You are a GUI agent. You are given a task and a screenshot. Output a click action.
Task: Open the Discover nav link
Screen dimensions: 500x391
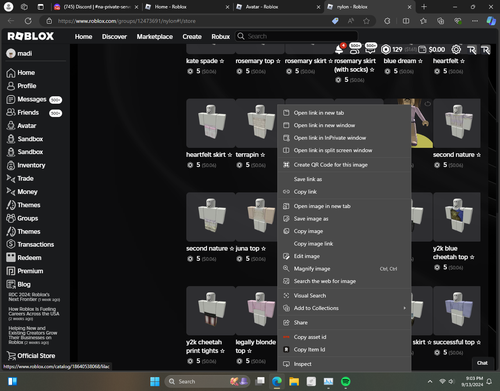114,36
